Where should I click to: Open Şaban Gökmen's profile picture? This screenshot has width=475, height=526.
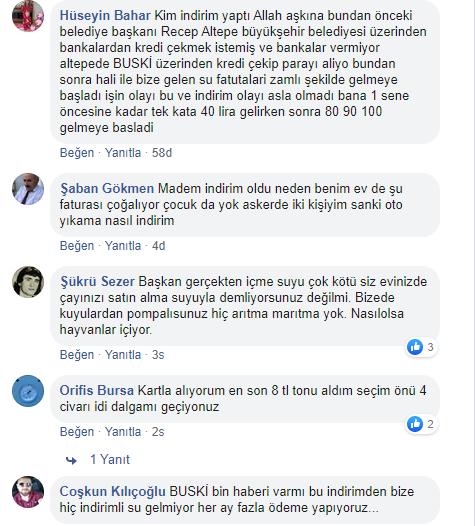pos(28,189)
